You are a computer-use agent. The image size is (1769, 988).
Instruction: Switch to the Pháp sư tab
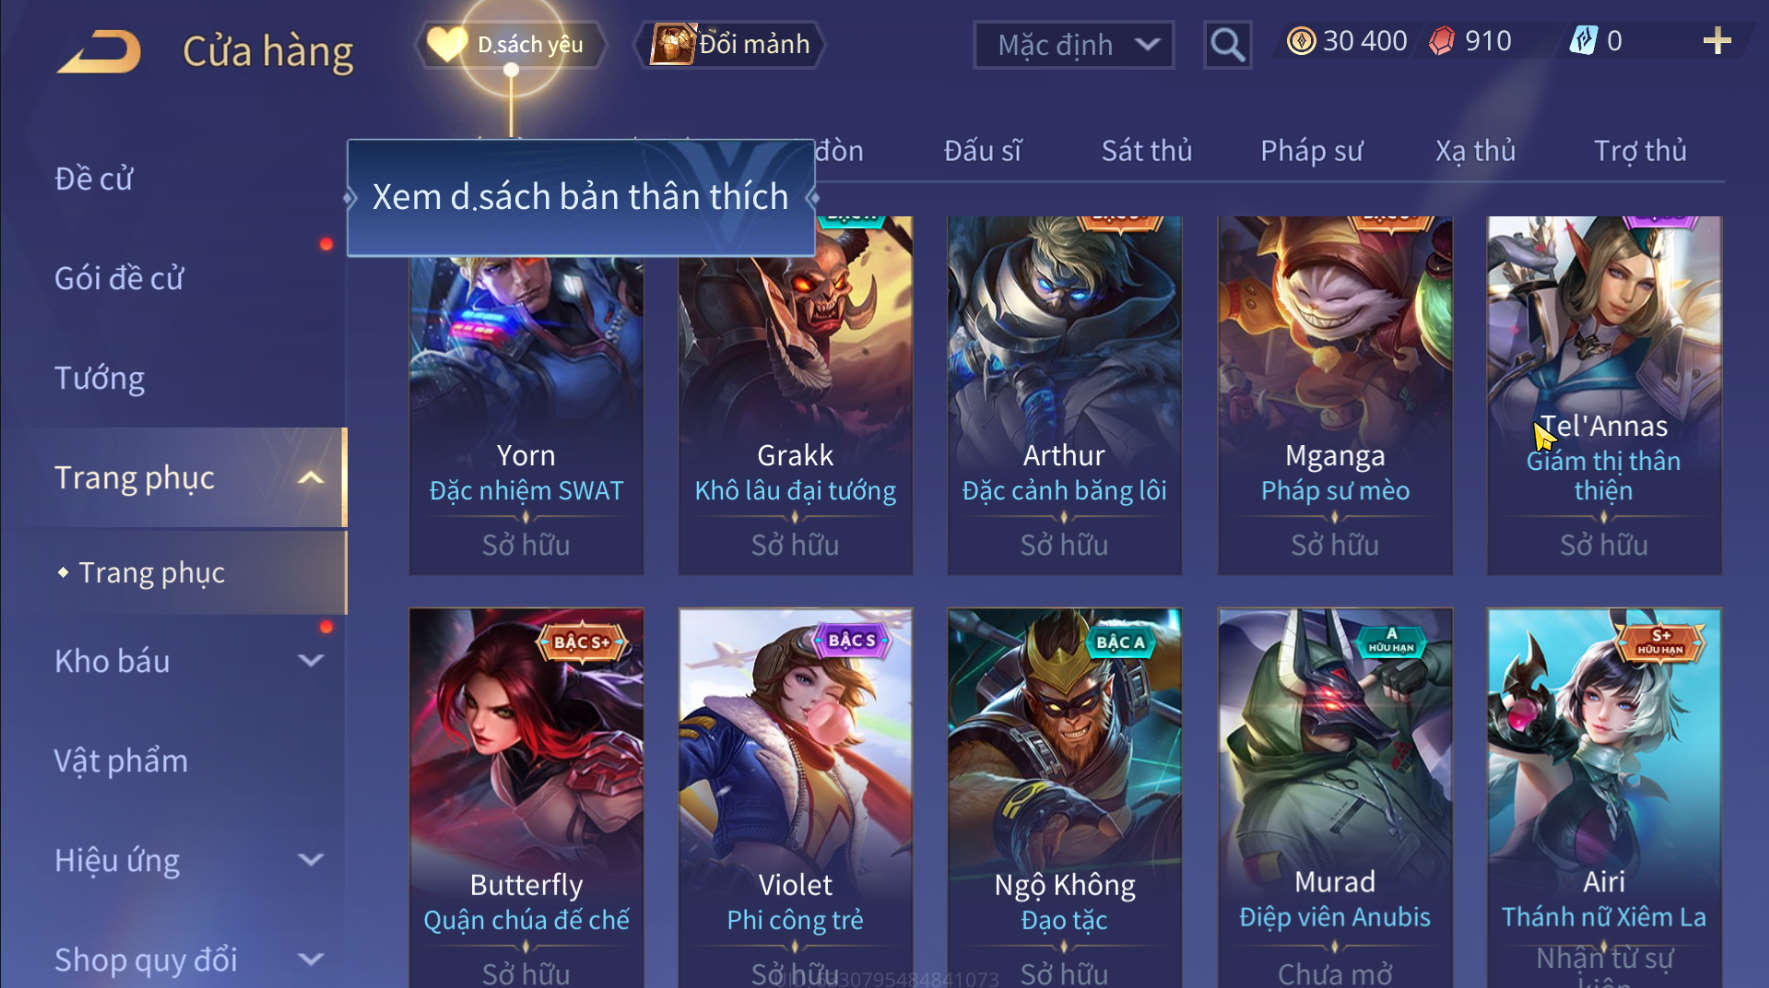pos(1311,151)
